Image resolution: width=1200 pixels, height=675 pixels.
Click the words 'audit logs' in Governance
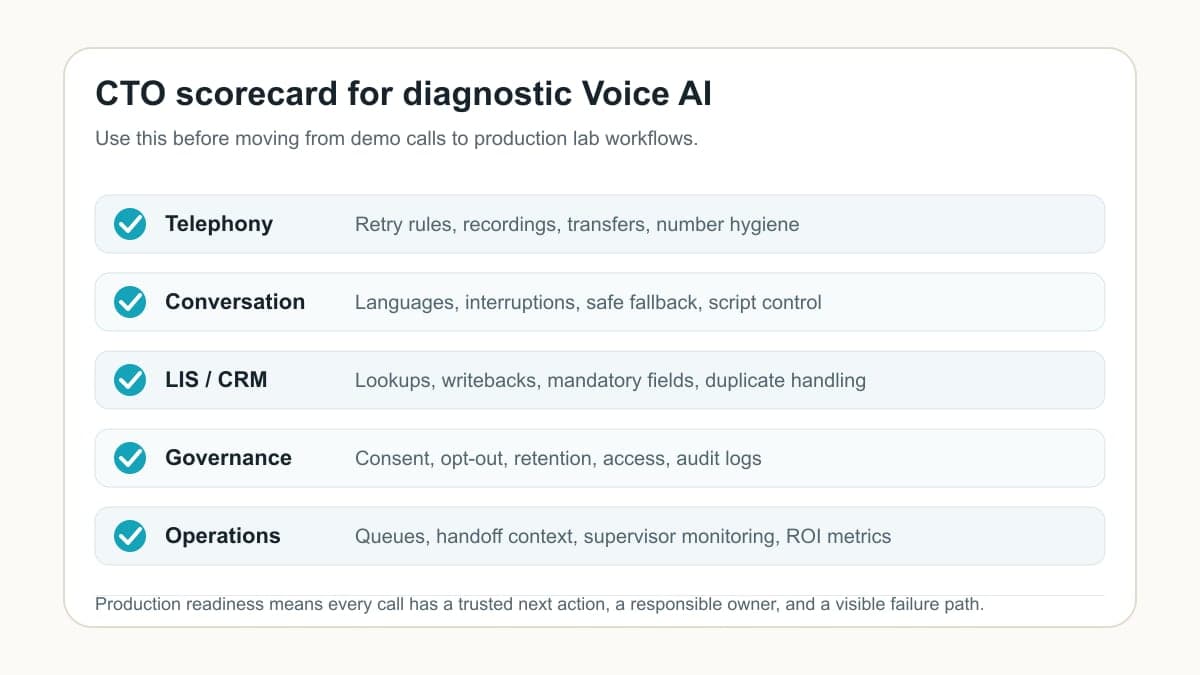[719, 459]
